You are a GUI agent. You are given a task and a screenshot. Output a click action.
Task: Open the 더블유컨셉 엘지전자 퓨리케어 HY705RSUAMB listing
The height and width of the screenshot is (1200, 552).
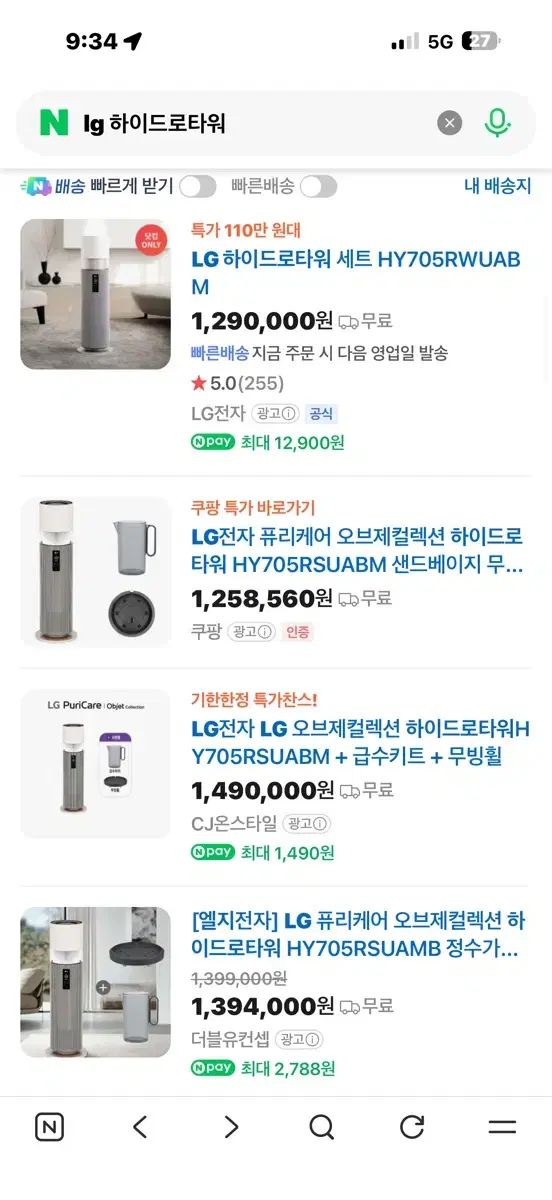(358, 934)
